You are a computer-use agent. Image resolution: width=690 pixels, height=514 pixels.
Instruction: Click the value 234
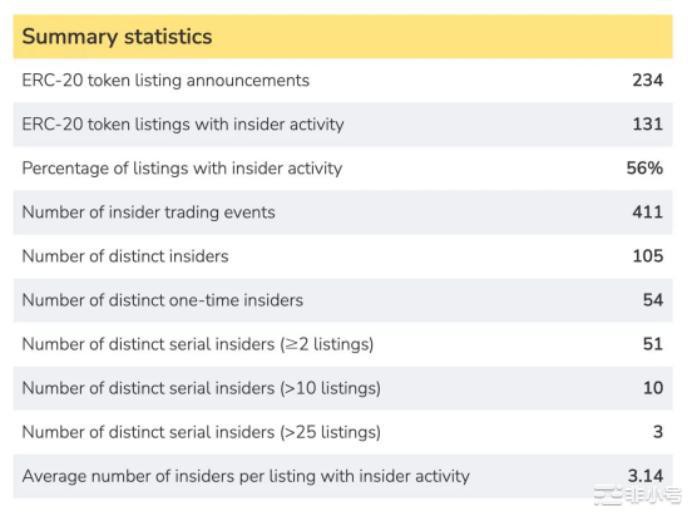click(647, 80)
